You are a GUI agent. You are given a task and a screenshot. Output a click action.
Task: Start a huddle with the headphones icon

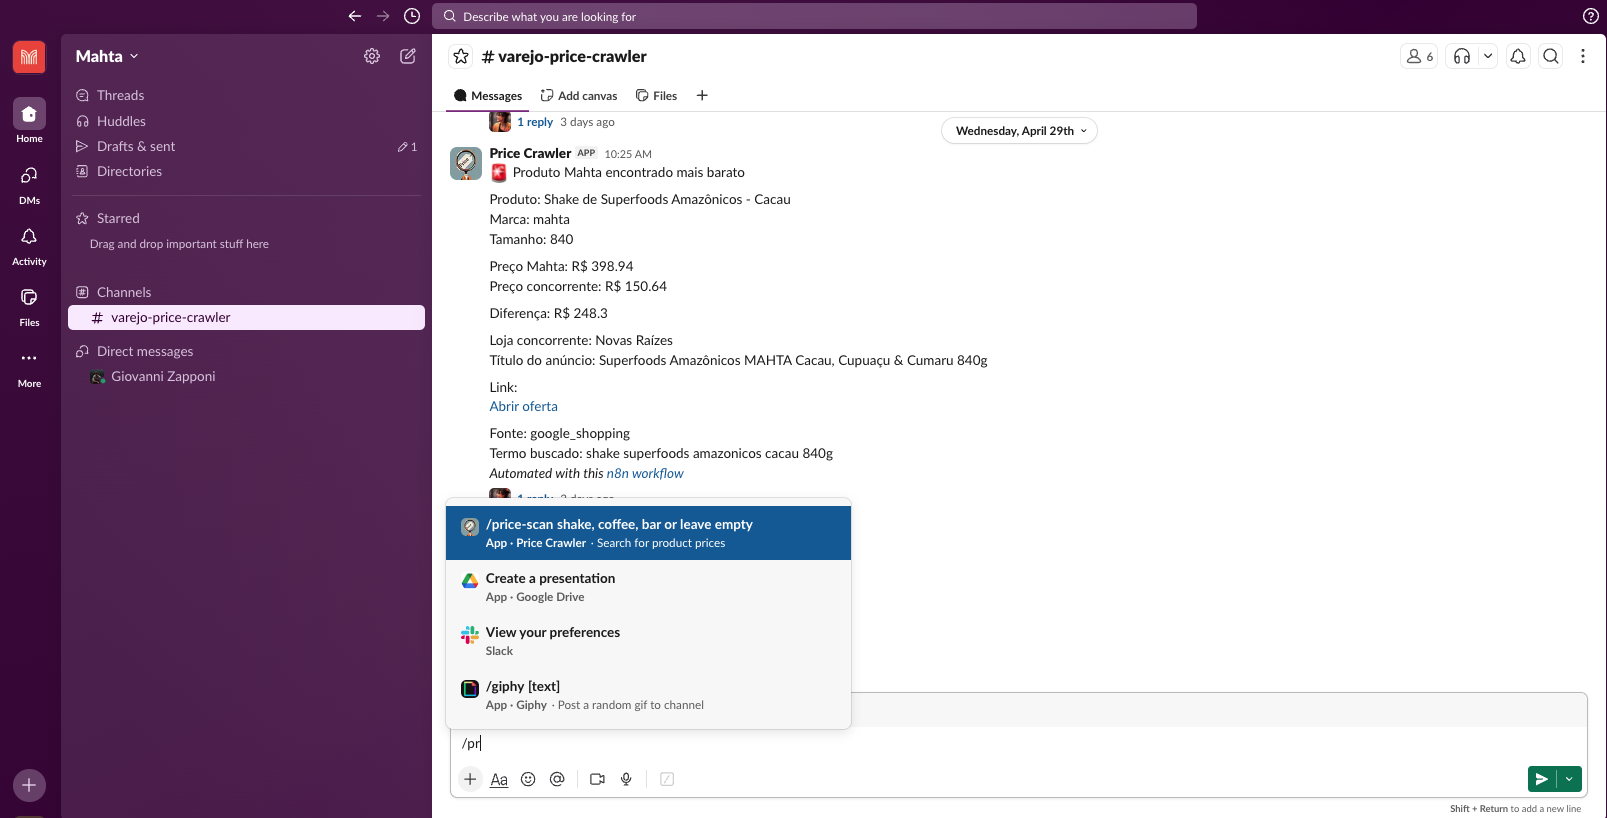pos(1462,56)
